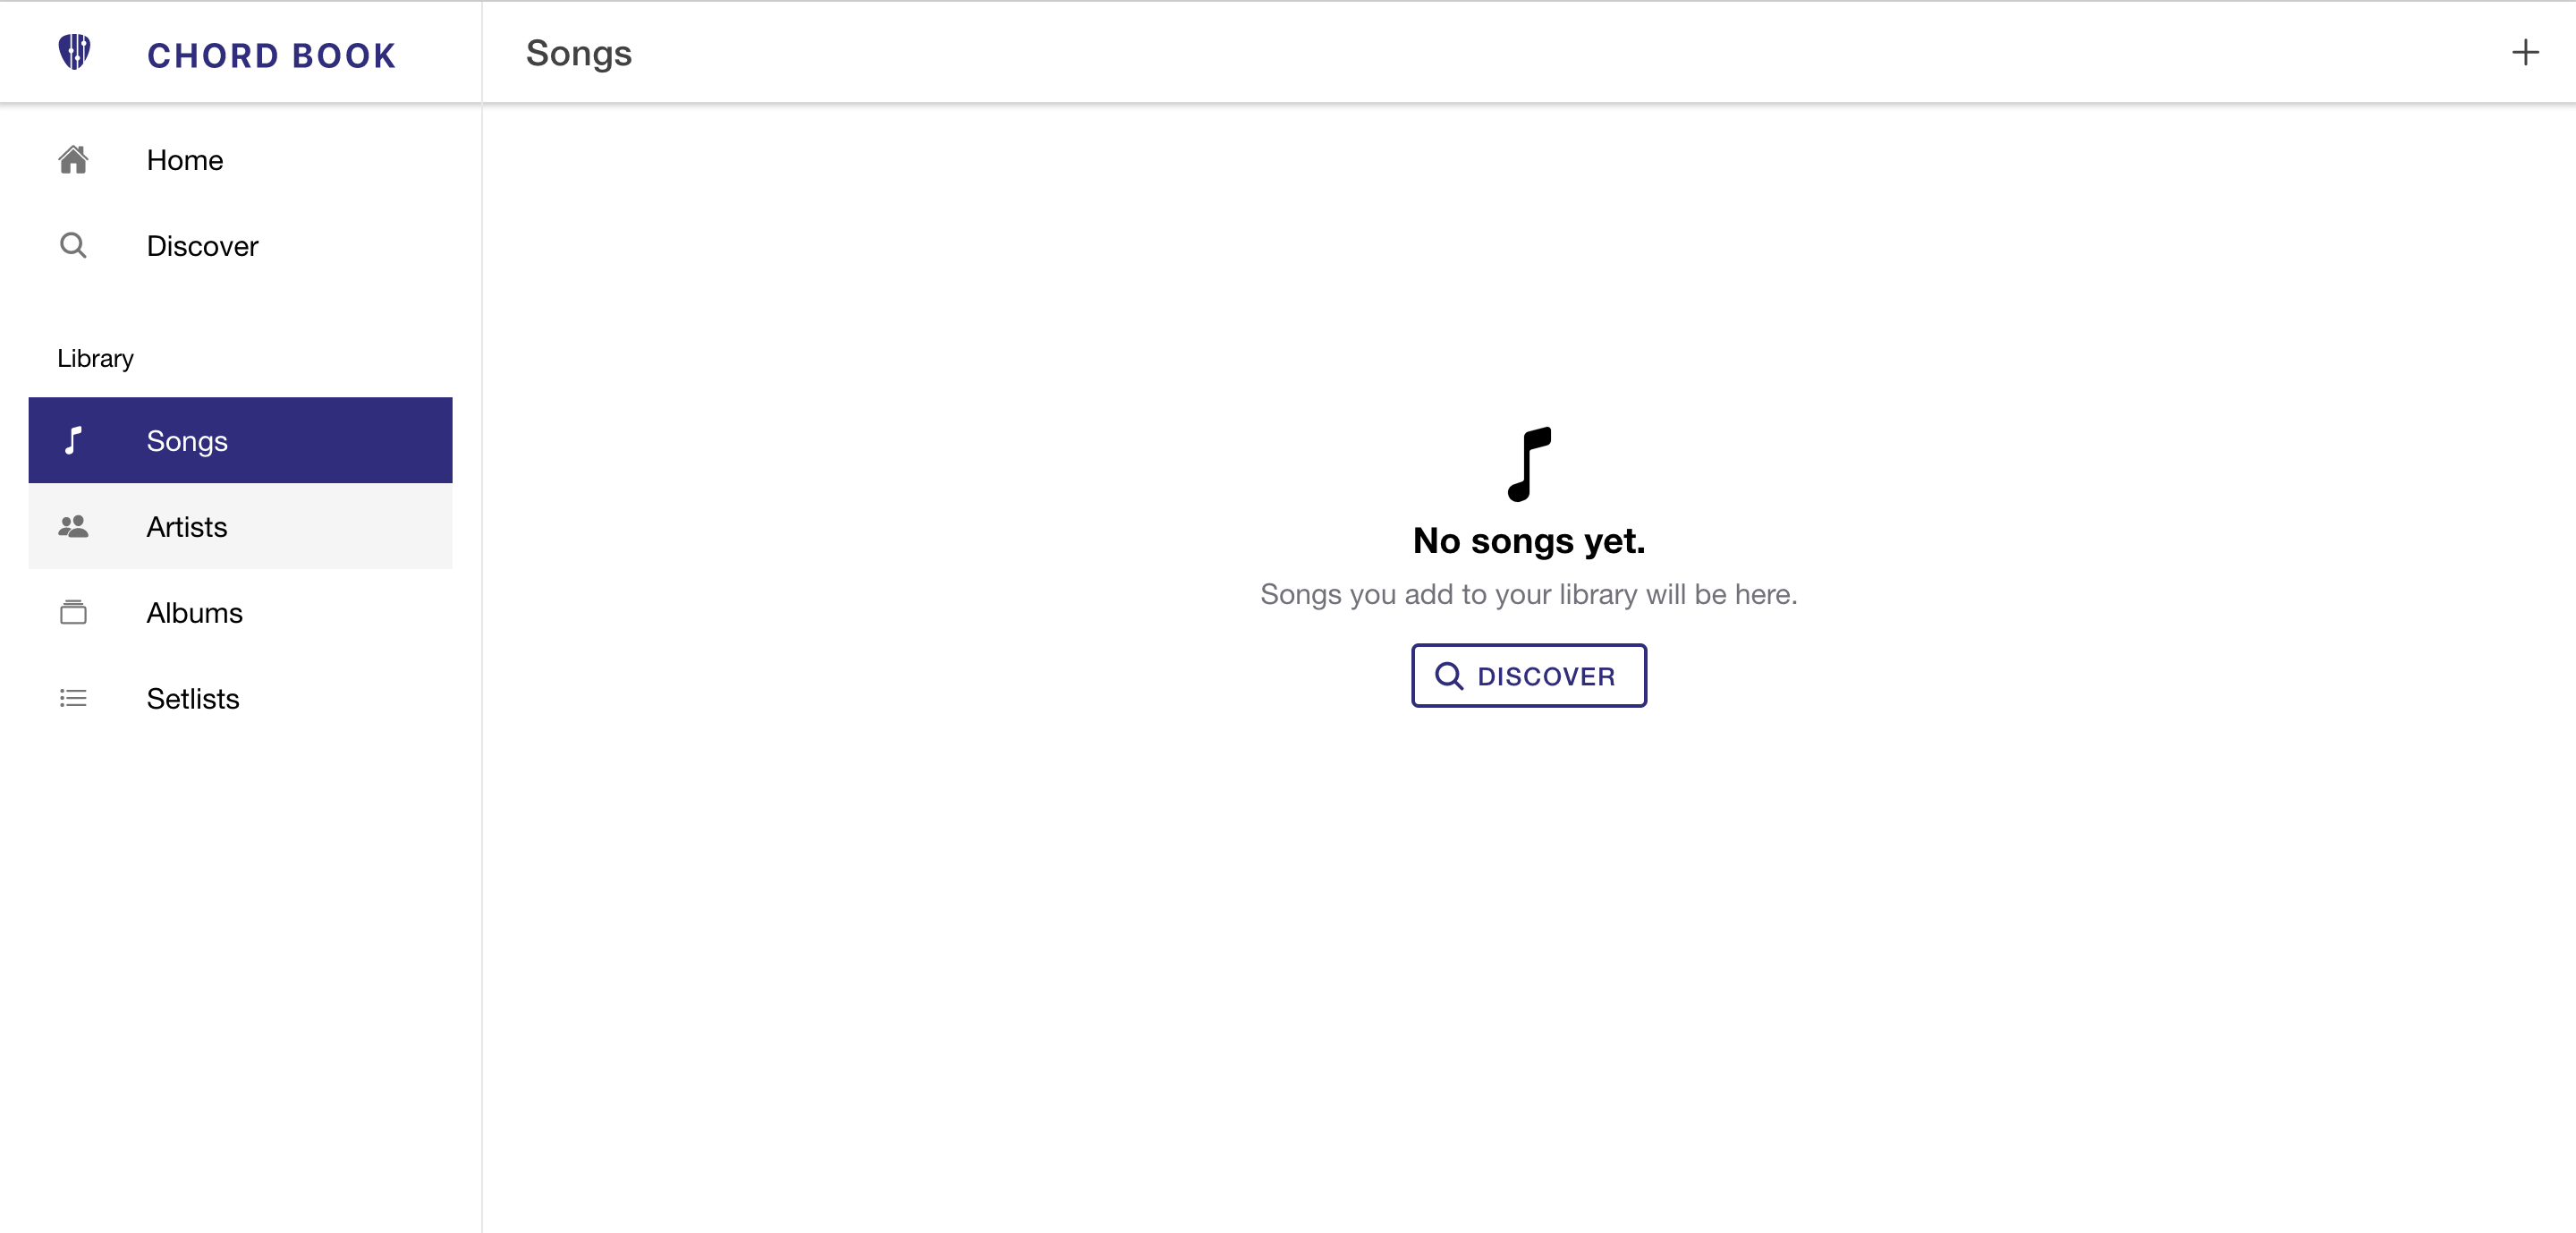Click the search icon inside the Discover button
This screenshot has width=2576, height=1233.
click(x=1449, y=675)
